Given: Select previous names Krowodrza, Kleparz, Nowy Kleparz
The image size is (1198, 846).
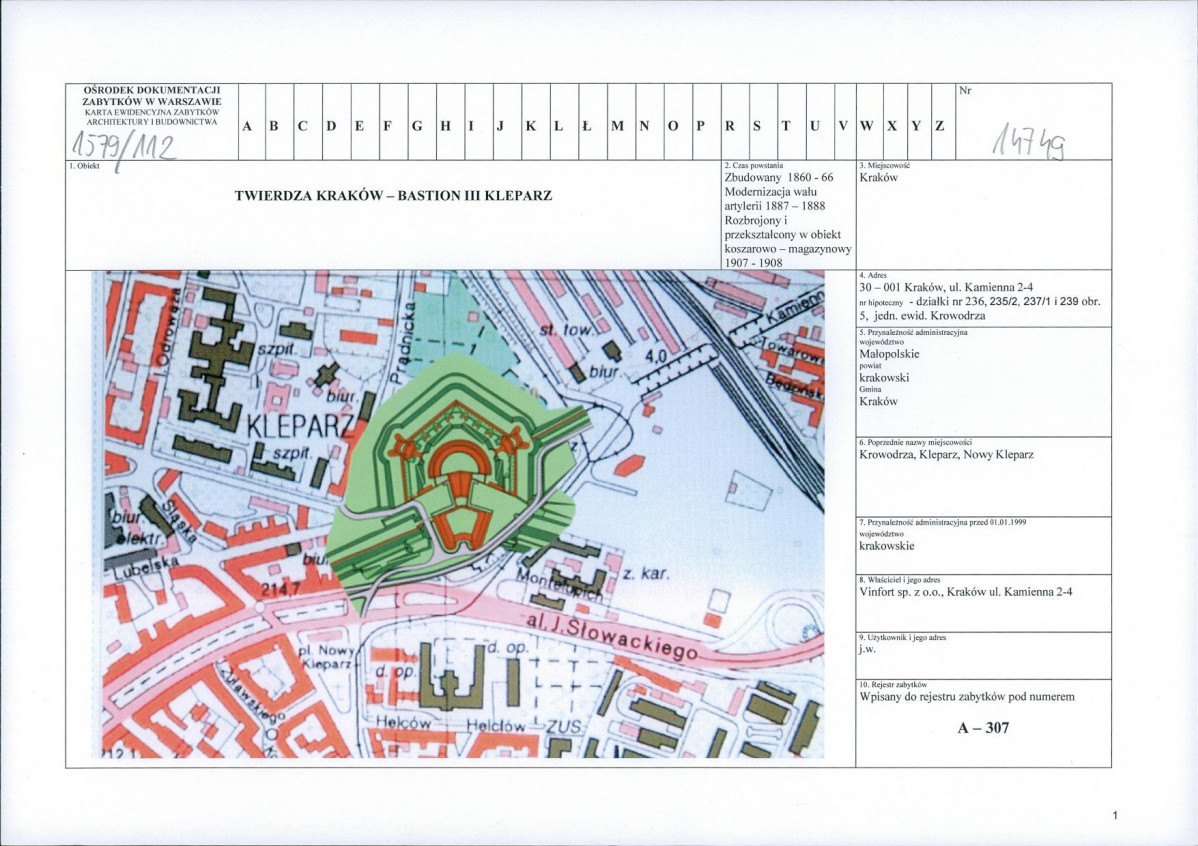Looking at the screenshot, I should pos(946,454).
